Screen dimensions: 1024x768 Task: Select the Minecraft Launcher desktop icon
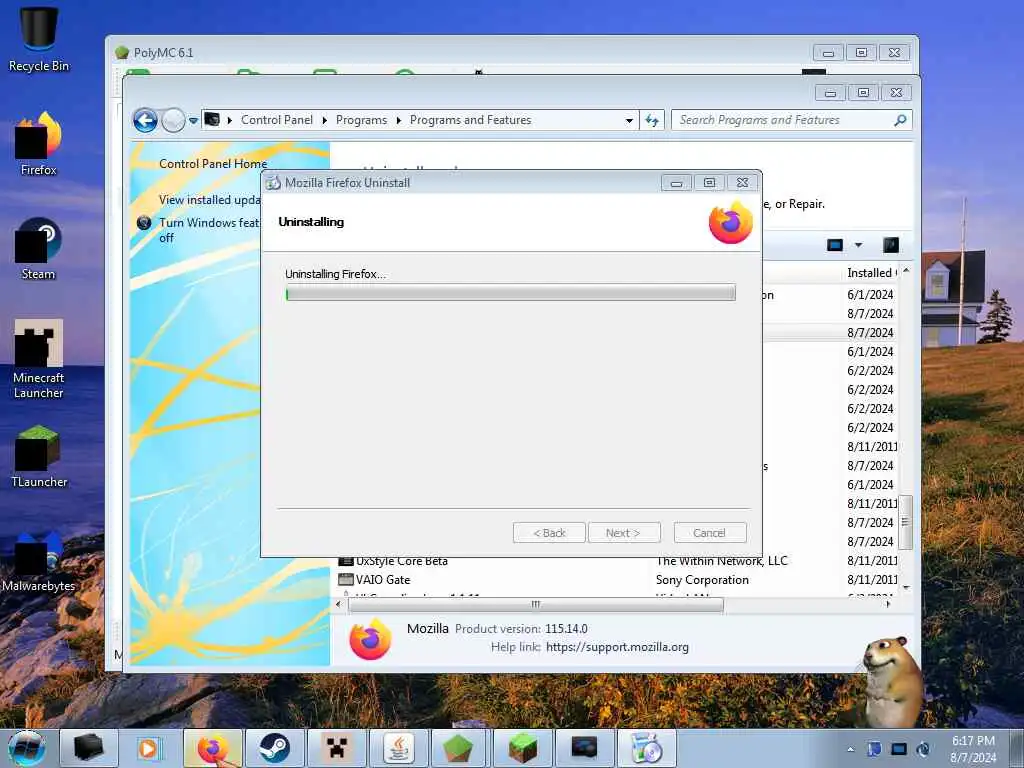pos(39,359)
